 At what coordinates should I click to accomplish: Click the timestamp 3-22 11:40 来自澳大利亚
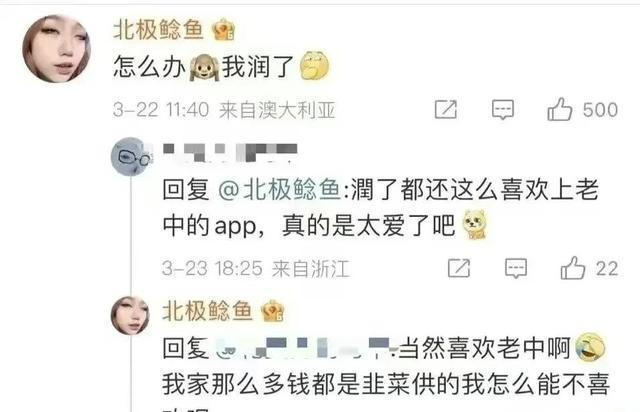click(x=224, y=110)
